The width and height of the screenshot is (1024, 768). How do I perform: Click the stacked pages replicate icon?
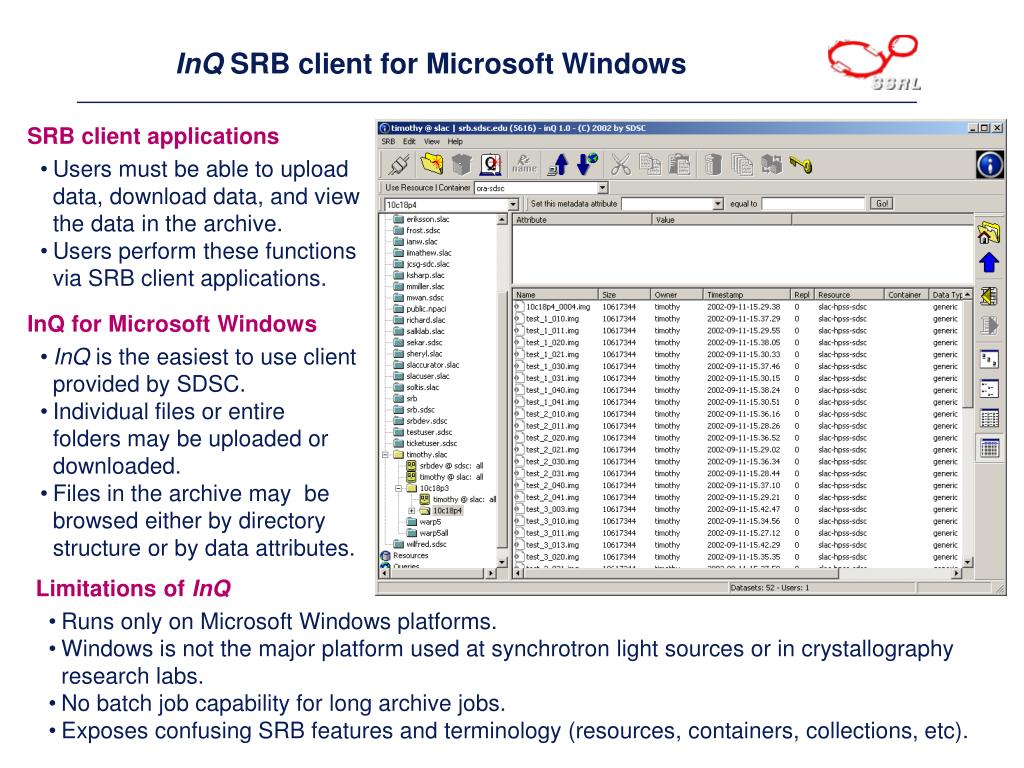[742, 165]
